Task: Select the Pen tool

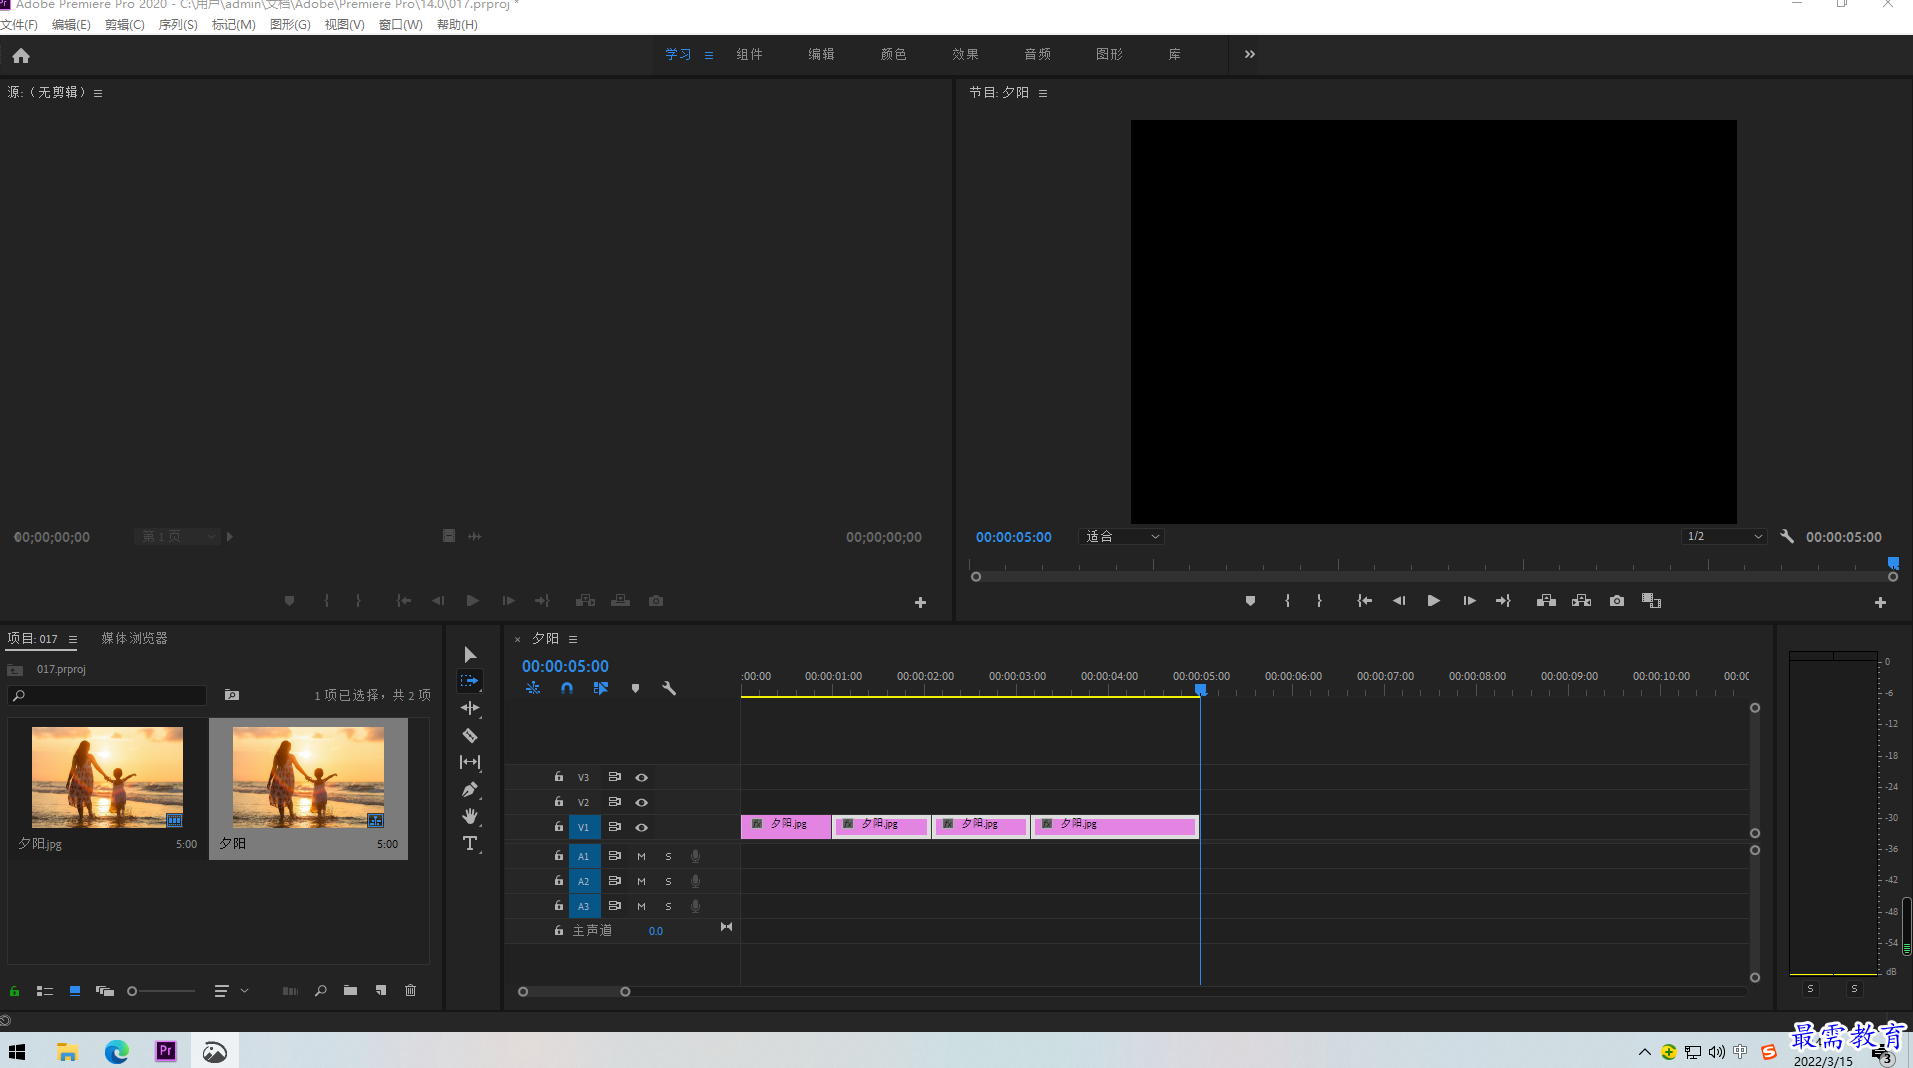Action: [470, 789]
